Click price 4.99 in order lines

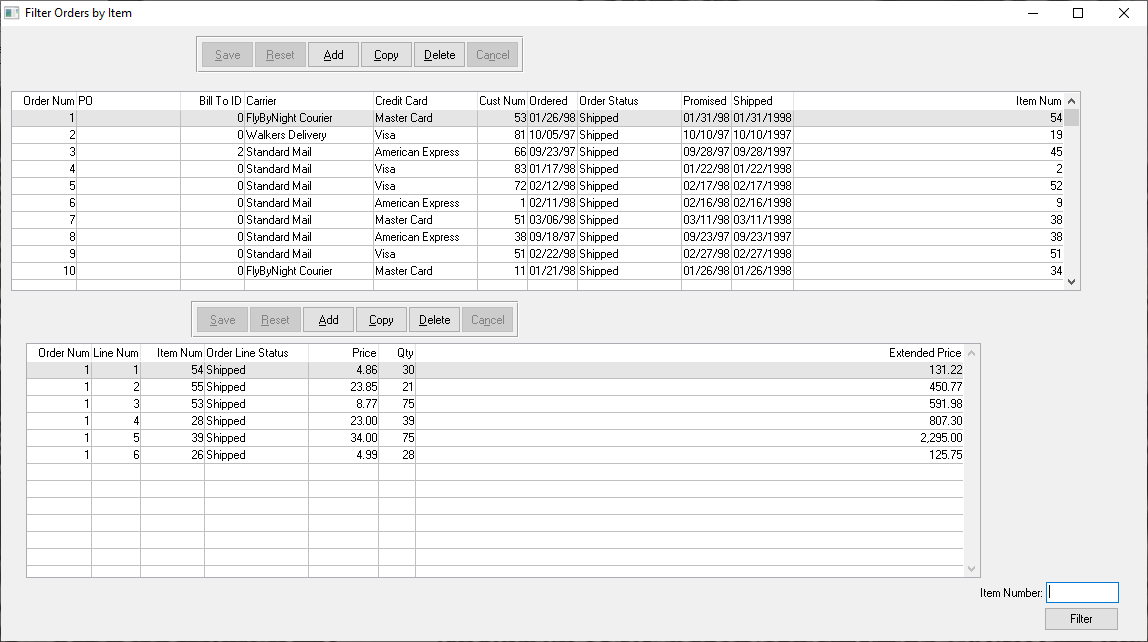(343, 455)
